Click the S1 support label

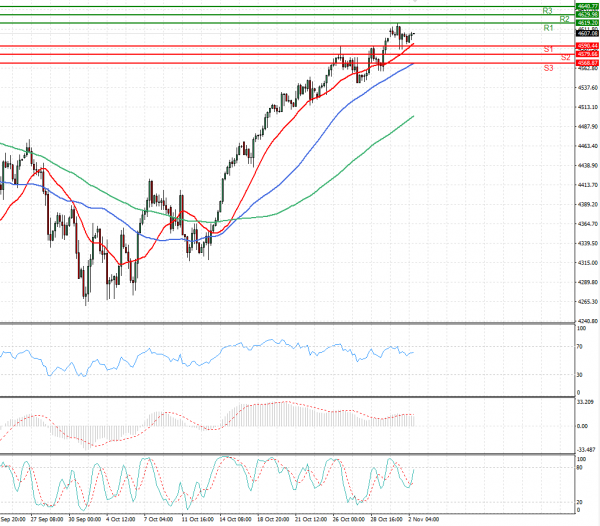tap(548, 49)
